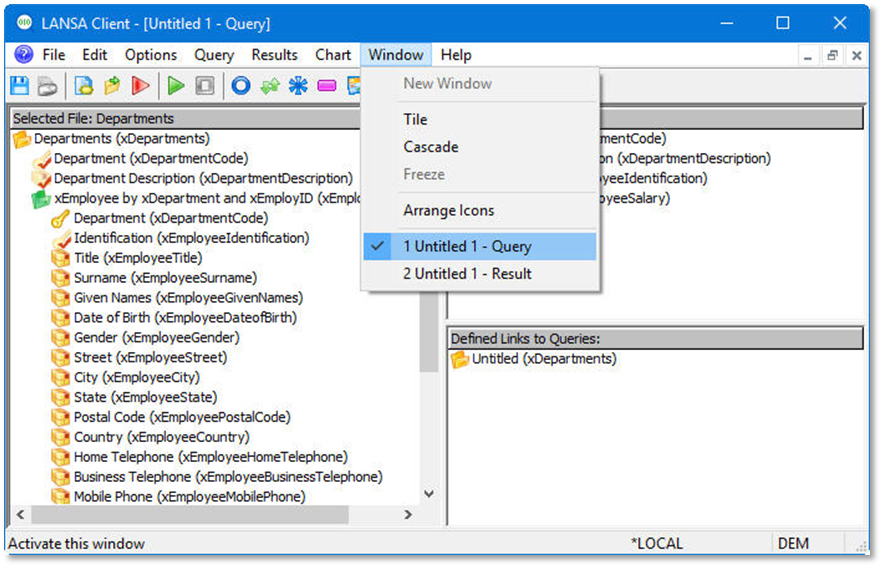Restore the inner query document window
Image resolution: width=882 pixels, height=567 pixels.
click(x=832, y=55)
